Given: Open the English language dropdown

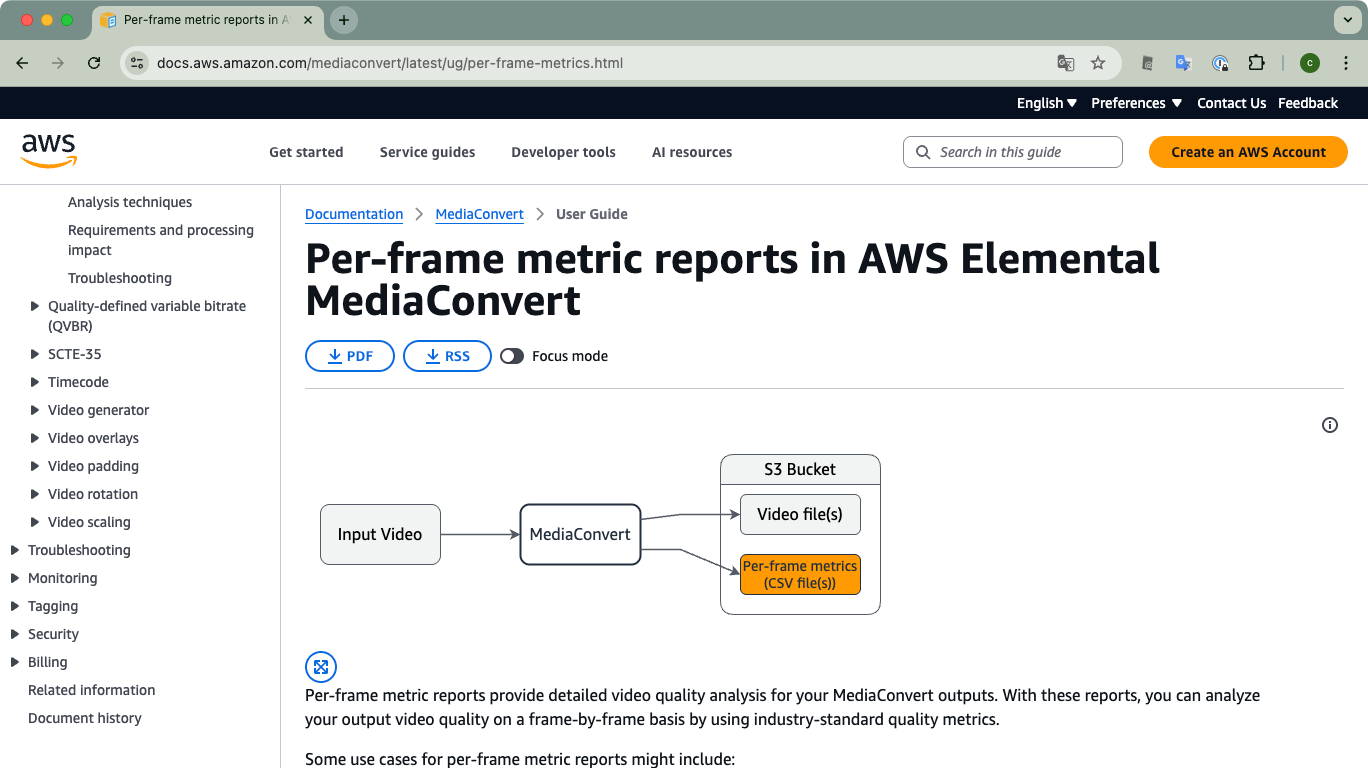Looking at the screenshot, I should pyautogui.click(x=1047, y=103).
